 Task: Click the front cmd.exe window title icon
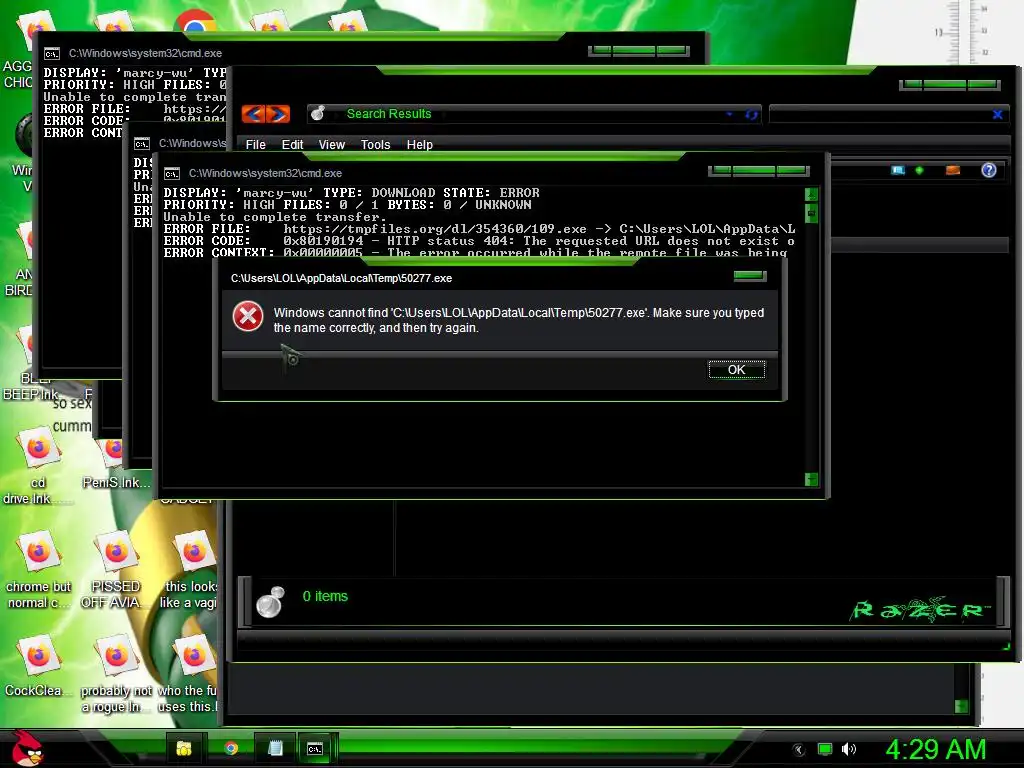tap(172, 174)
